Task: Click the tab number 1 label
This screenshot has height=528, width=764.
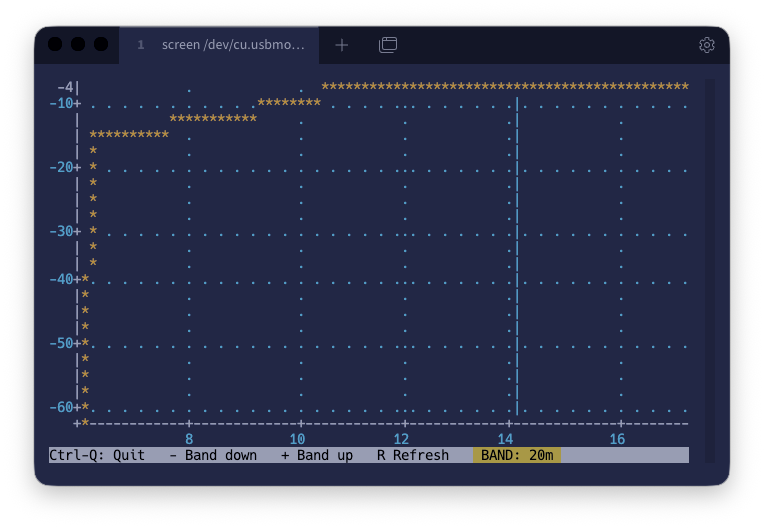Action: [141, 45]
